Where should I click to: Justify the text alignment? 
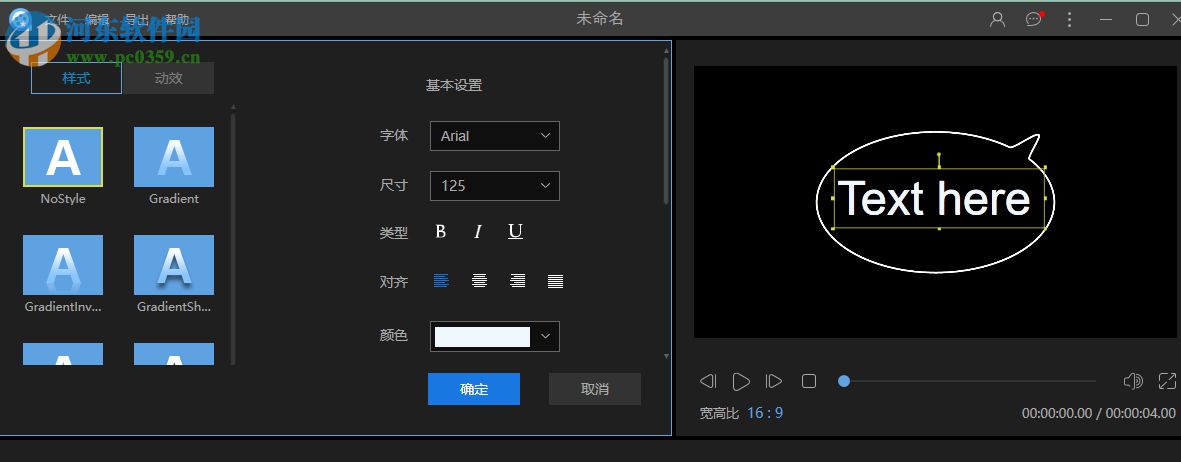pyautogui.click(x=555, y=281)
